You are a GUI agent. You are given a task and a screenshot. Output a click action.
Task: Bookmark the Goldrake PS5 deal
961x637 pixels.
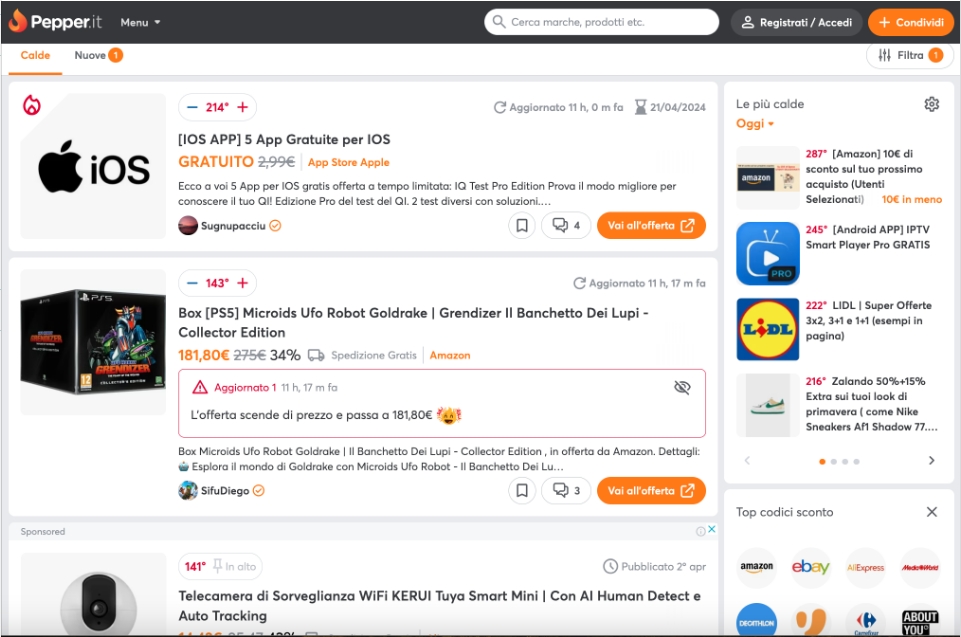[x=522, y=490]
